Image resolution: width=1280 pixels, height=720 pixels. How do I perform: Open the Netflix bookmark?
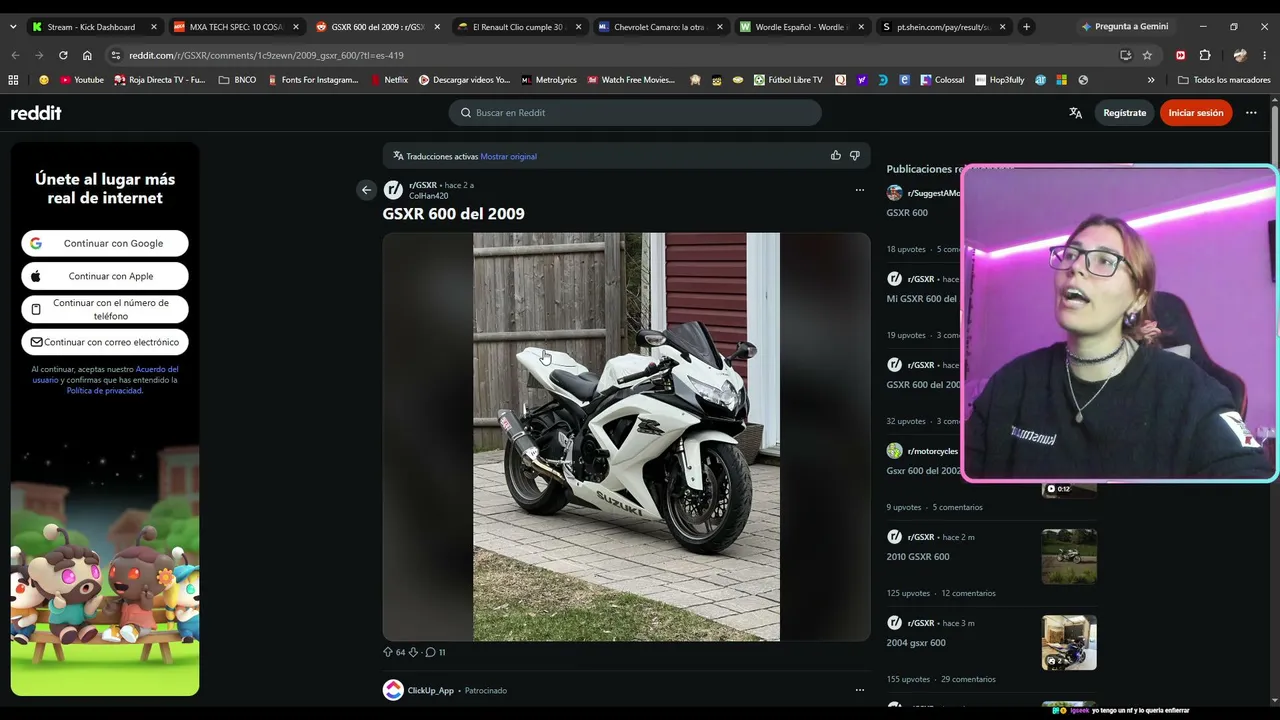click(390, 80)
